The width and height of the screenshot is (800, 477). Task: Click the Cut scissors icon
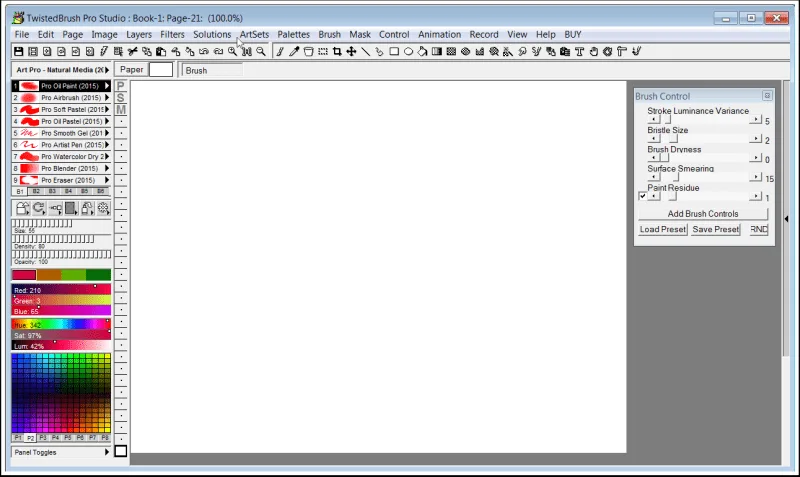(x=133, y=52)
